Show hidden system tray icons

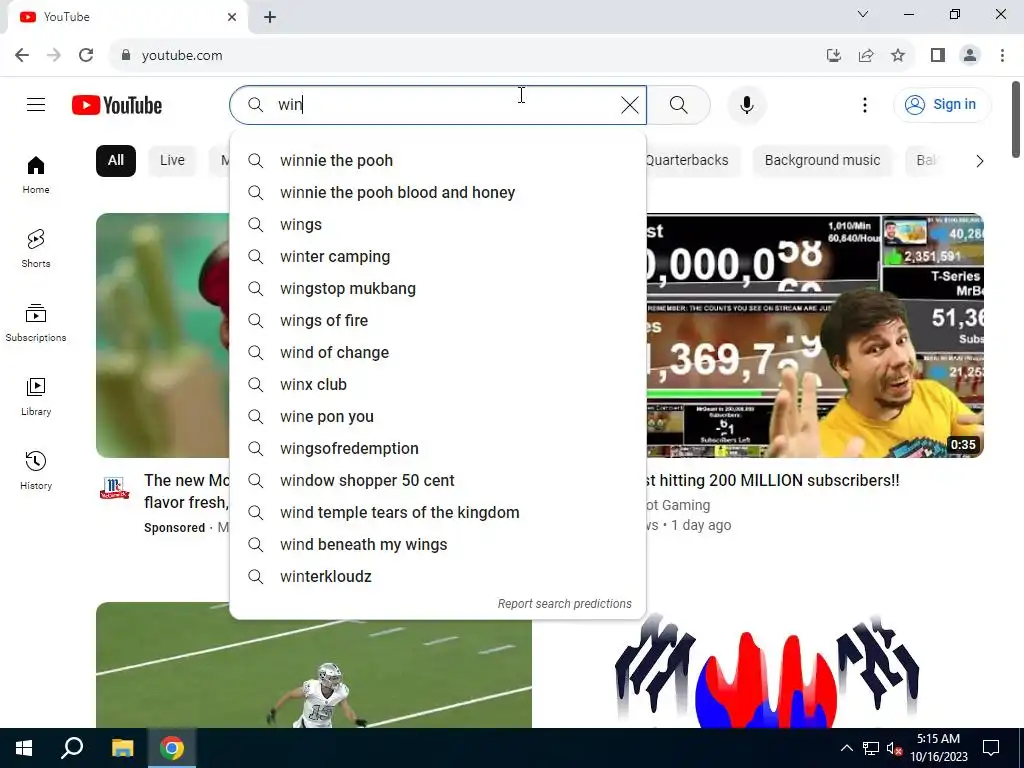846,748
